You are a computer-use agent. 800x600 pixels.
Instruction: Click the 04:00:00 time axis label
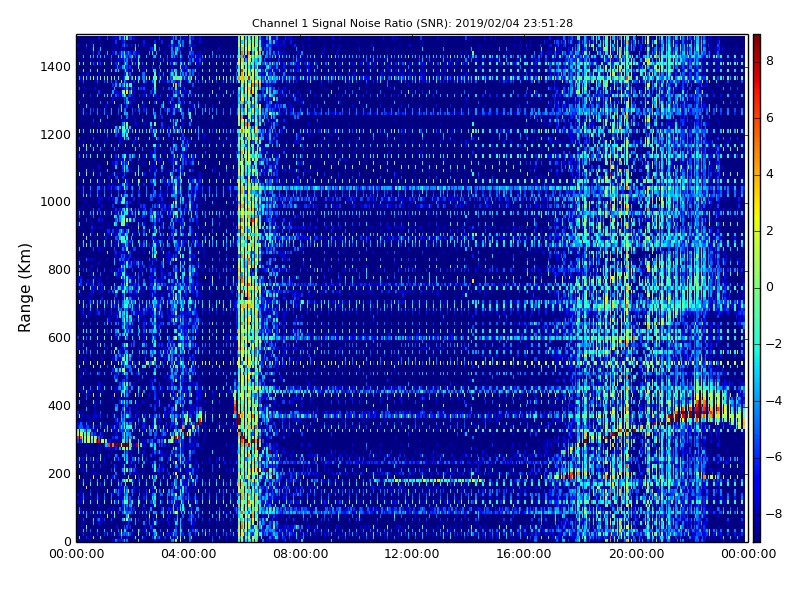tap(188, 554)
